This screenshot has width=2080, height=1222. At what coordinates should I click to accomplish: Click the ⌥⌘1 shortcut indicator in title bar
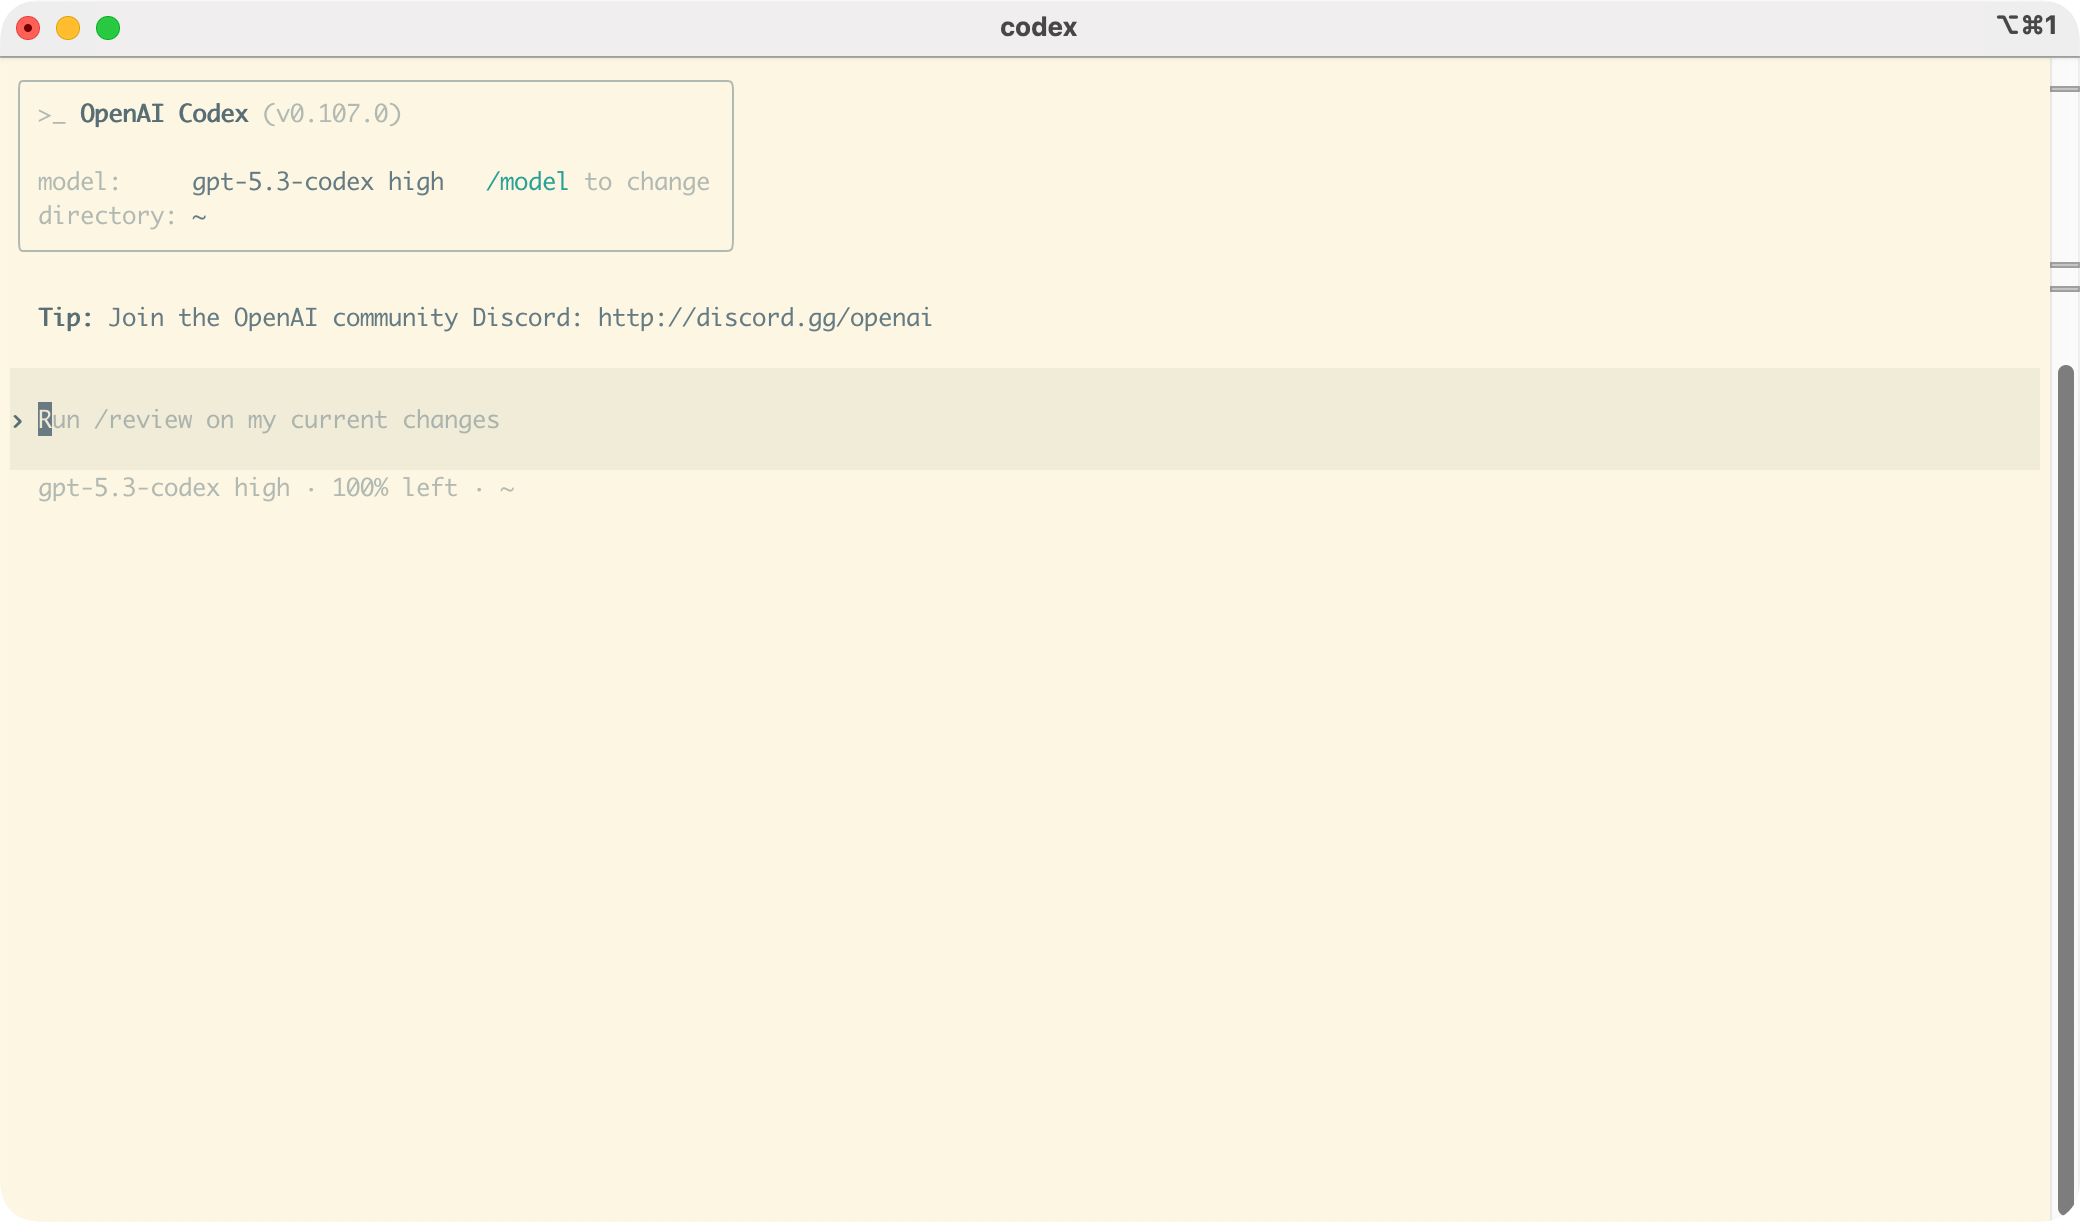click(2027, 25)
